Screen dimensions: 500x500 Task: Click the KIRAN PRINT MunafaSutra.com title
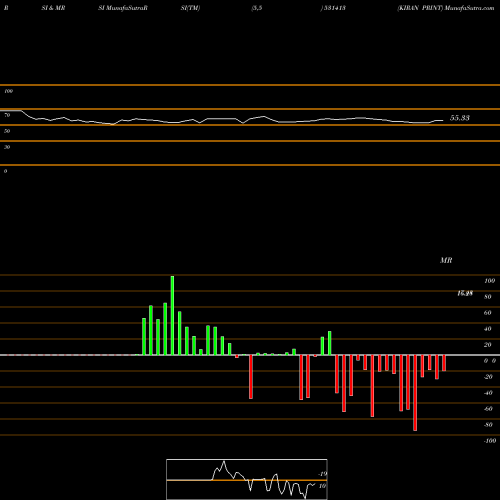pos(446,8)
